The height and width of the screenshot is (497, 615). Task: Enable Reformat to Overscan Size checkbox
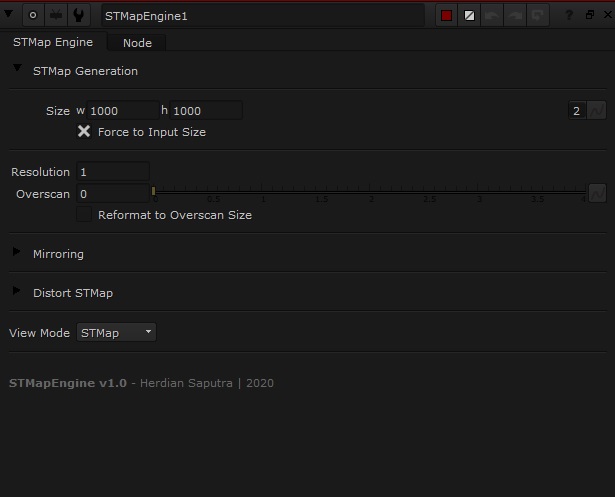(84, 215)
